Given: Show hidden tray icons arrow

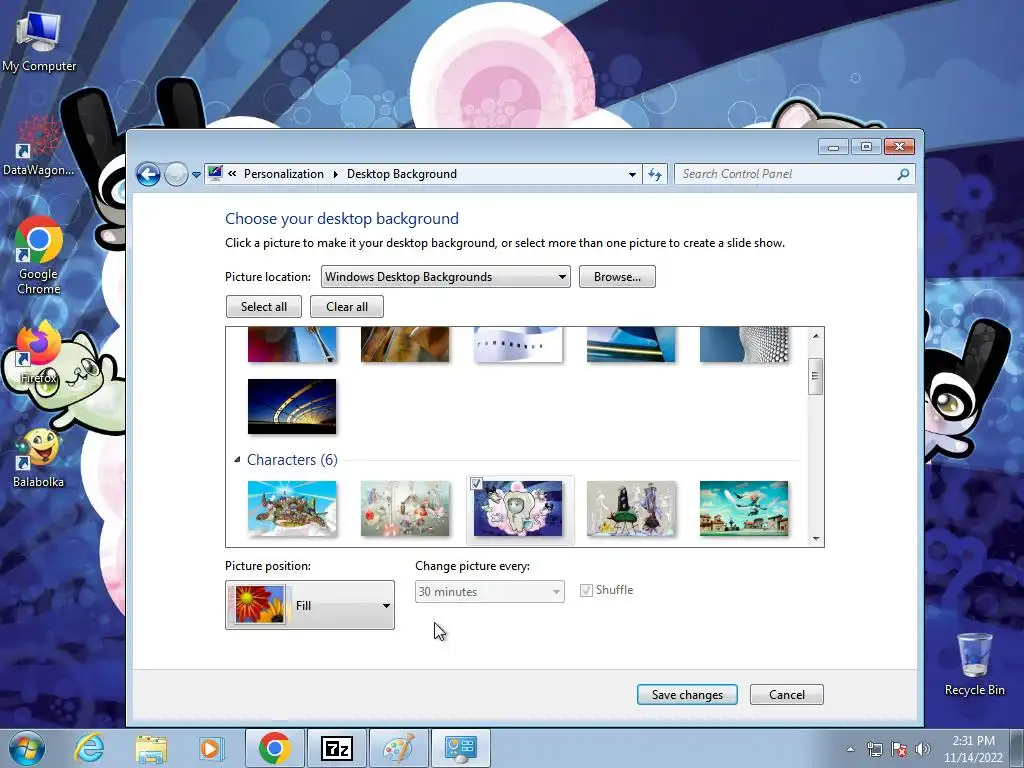Looking at the screenshot, I should click(850, 749).
